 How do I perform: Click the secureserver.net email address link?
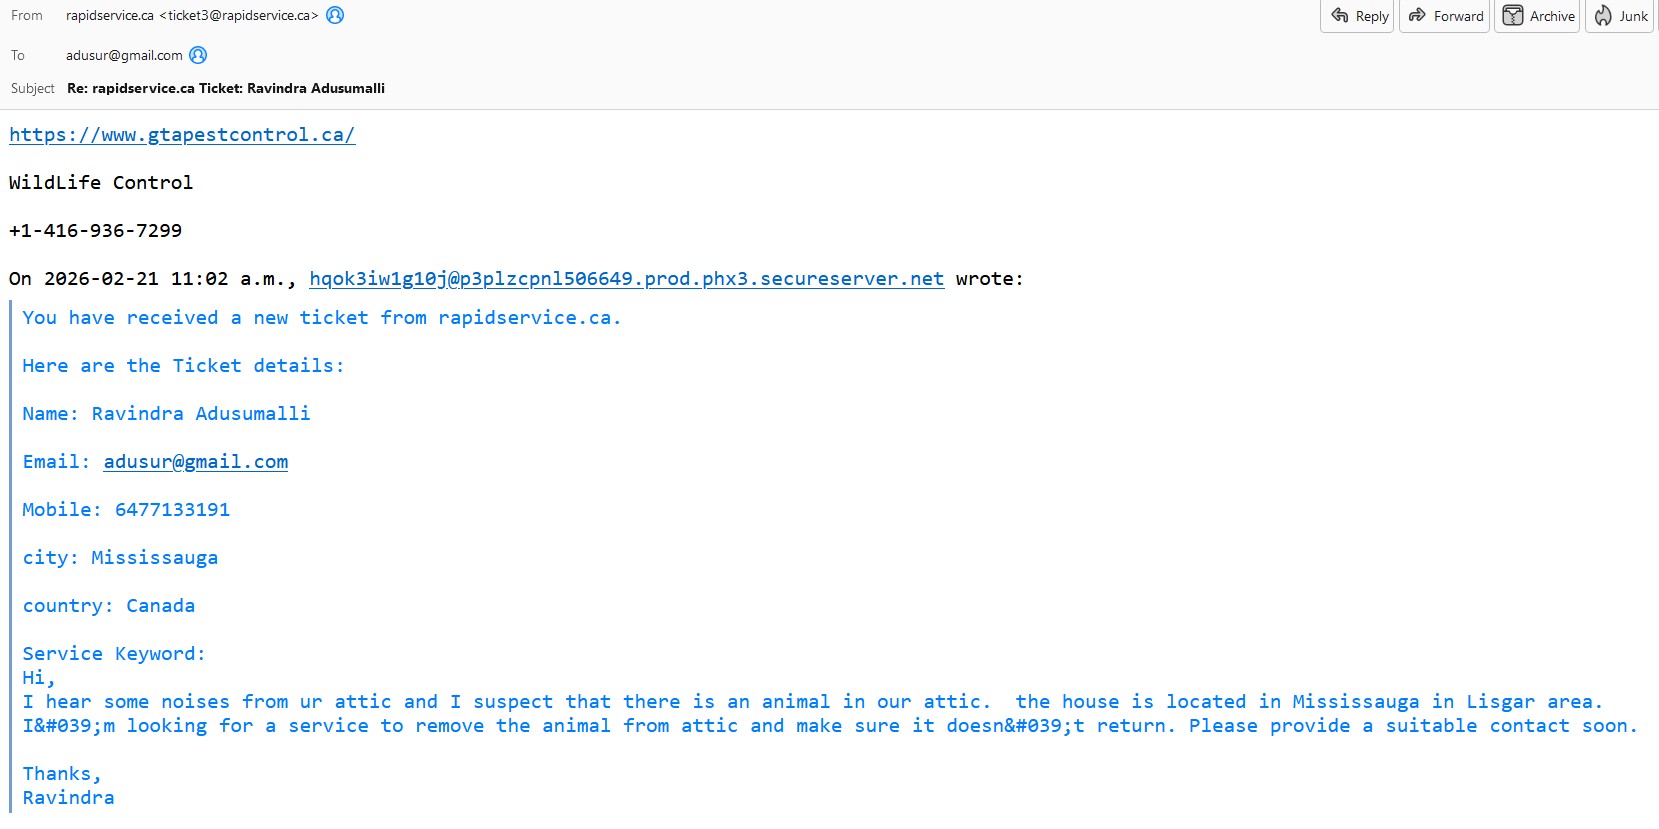click(x=626, y=279)
